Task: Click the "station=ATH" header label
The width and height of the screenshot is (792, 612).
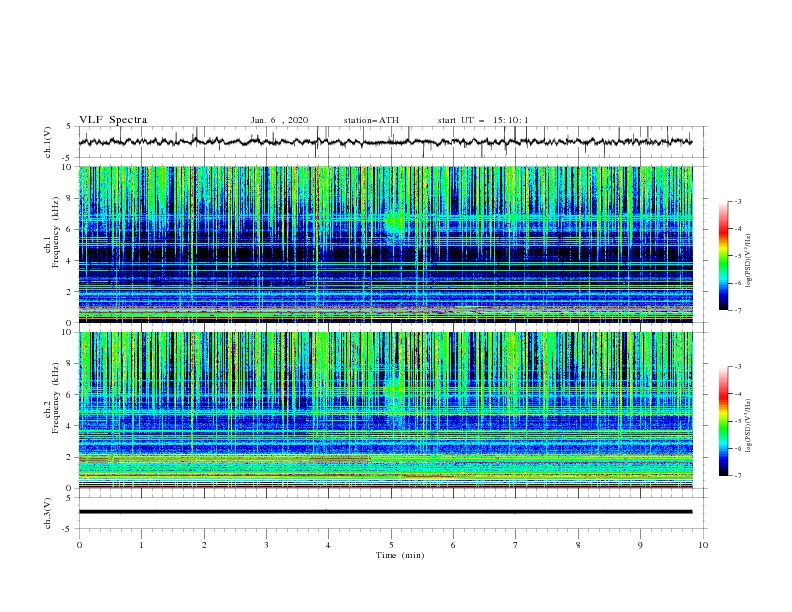Action: (371, 120)
